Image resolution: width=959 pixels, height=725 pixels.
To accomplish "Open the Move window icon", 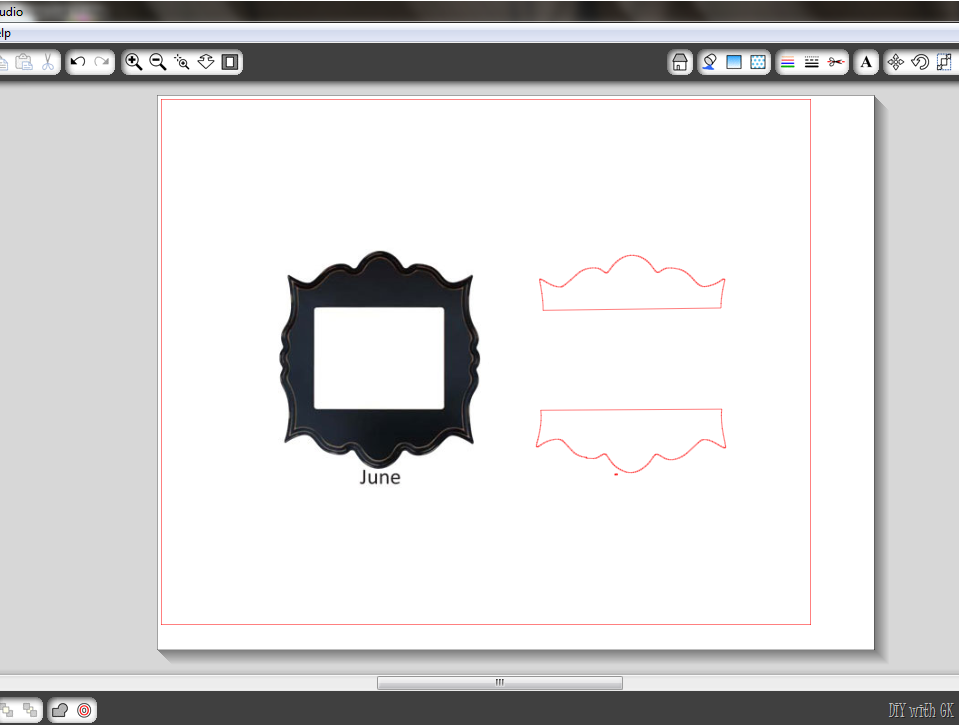I will coord(896,62).
